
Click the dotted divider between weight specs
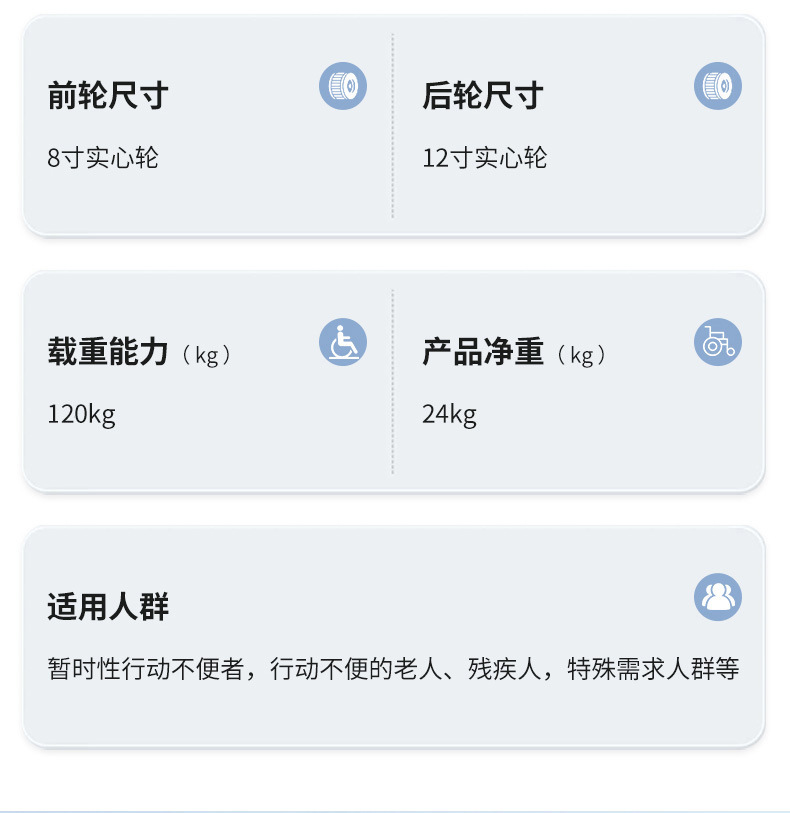coord(393,381)
